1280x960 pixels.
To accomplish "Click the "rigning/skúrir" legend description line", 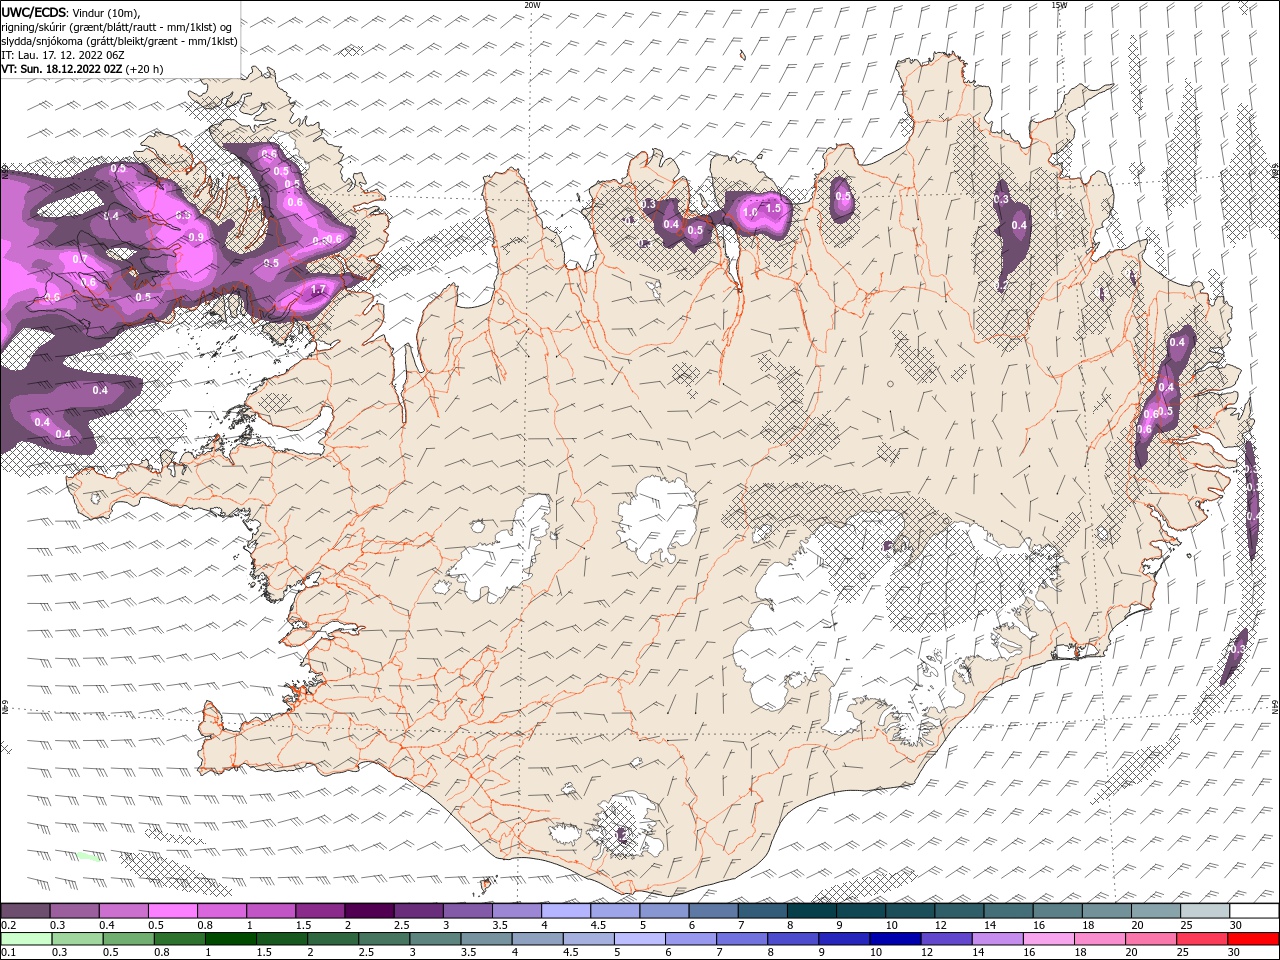I will [x=117, y=26].
